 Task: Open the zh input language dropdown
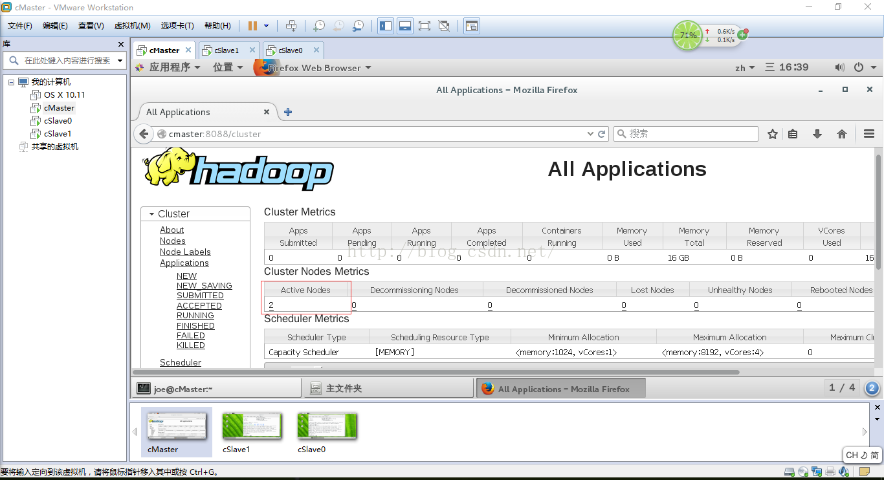tap(745, 68)
